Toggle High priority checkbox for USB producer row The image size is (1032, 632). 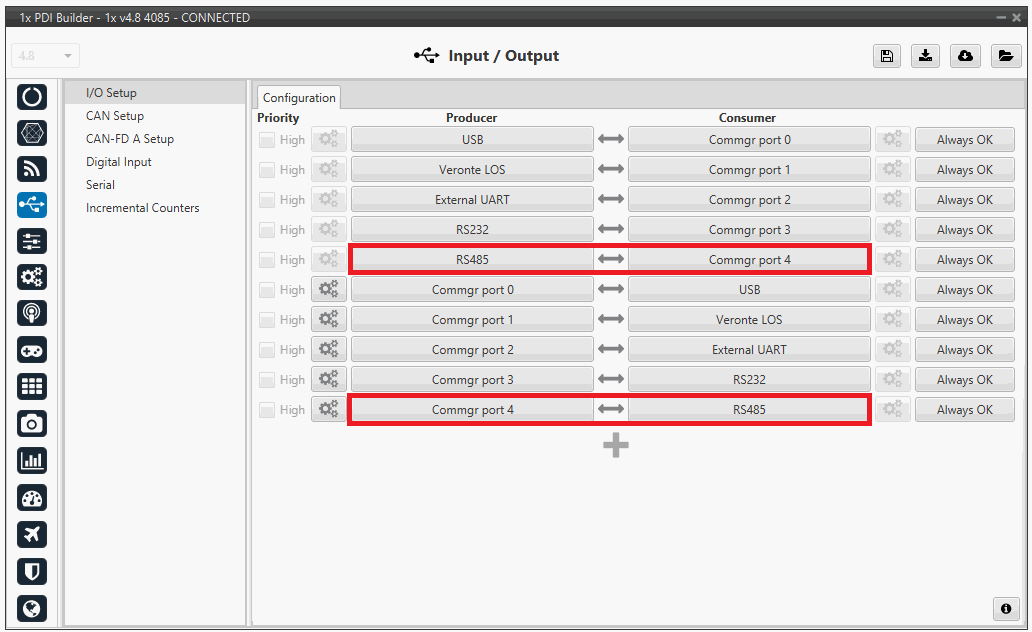[267, 140]
